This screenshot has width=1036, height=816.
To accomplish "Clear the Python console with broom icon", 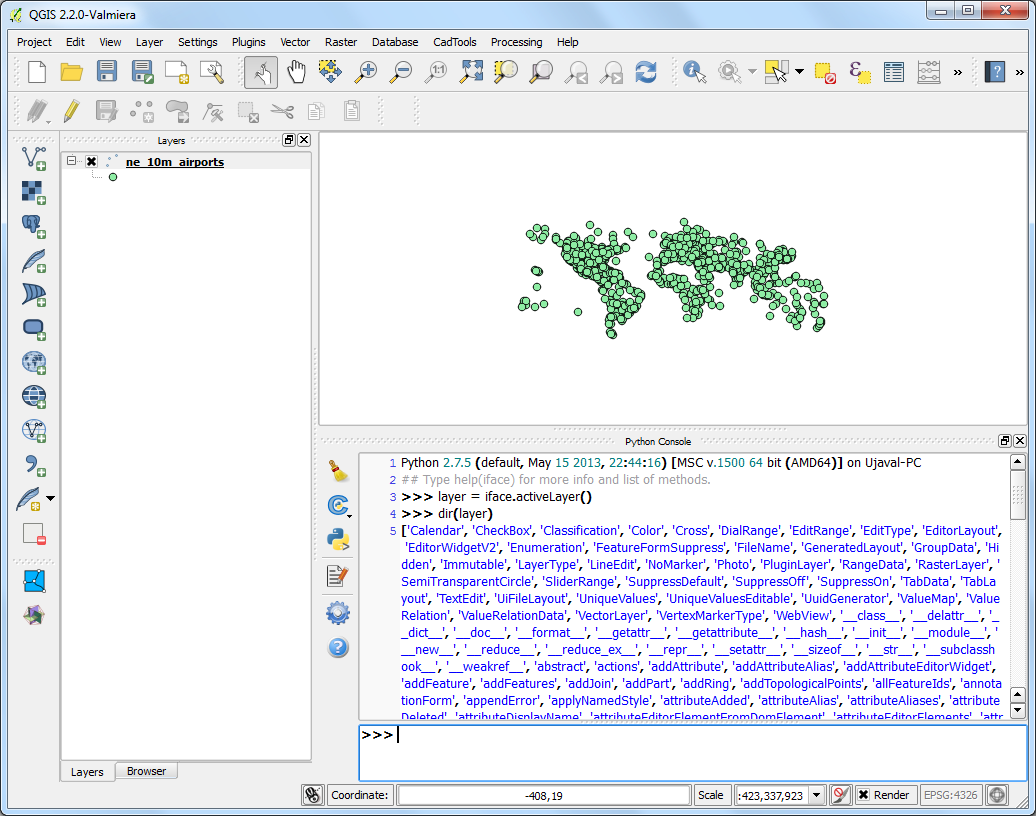I will 338,471.
